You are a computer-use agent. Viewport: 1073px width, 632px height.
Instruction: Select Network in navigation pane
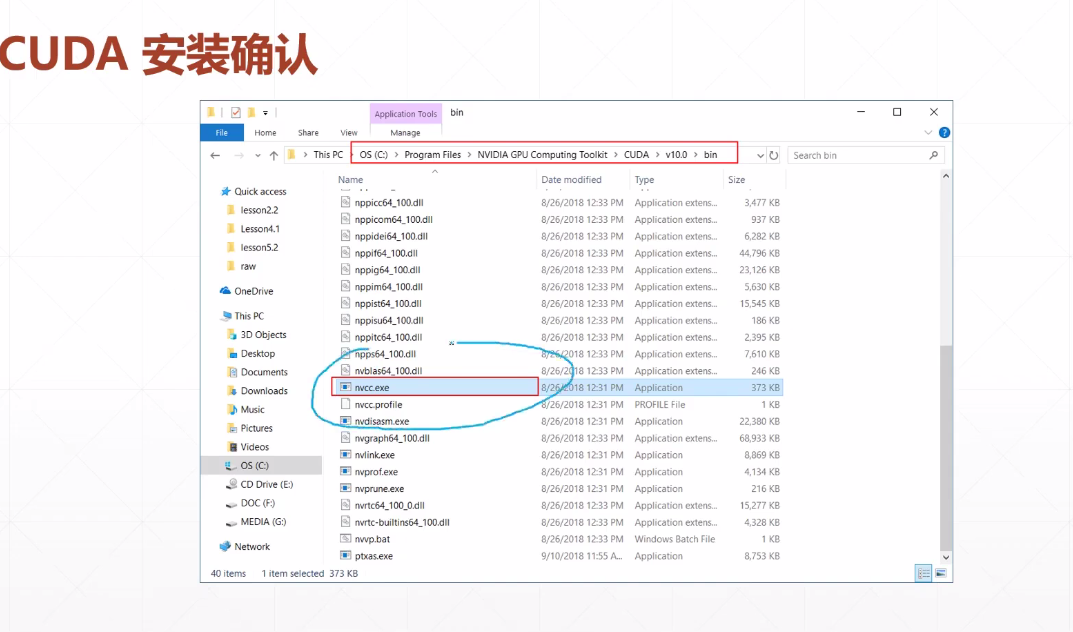tap(252, 547)
